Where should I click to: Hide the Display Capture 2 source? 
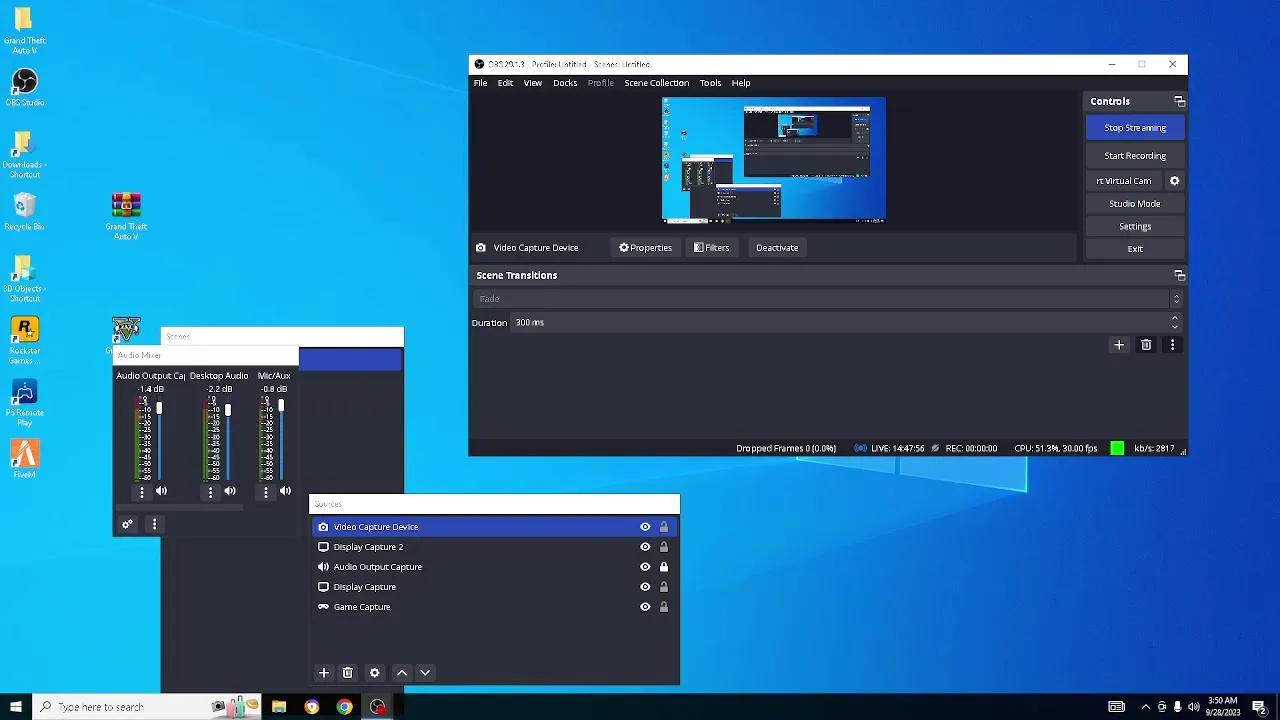click(x=645, y=547)
